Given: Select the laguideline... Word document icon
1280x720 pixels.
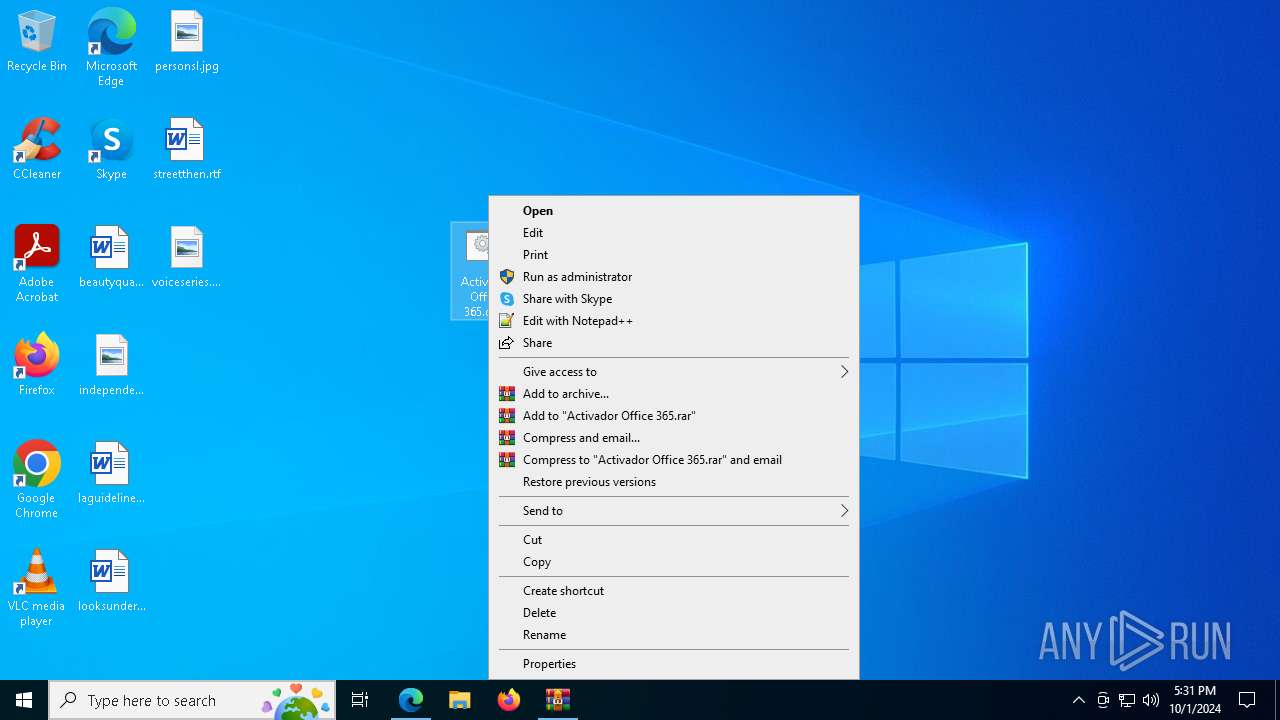Looking at the screenshot, I should (111, 473).
